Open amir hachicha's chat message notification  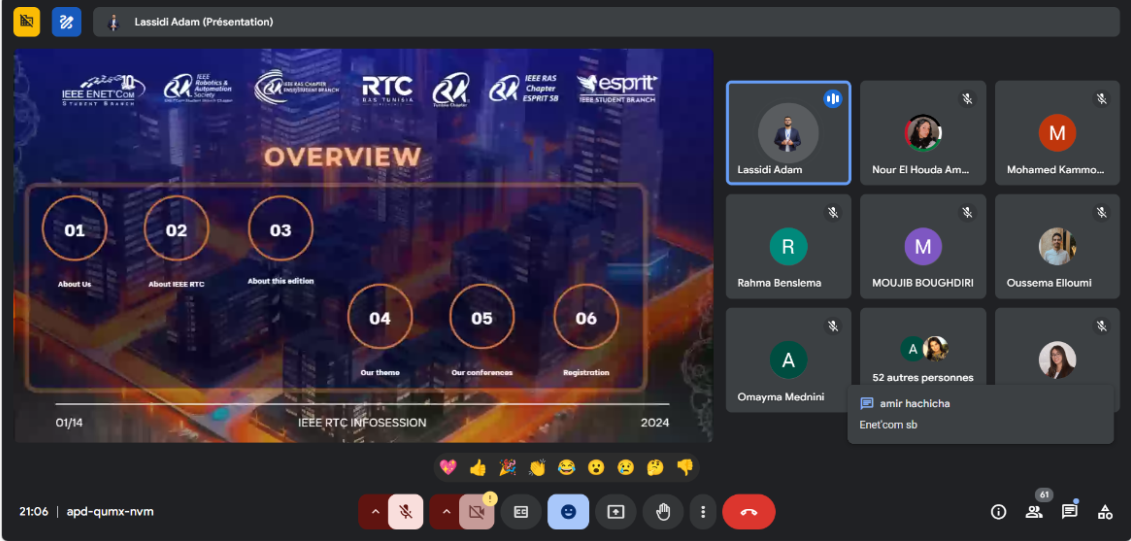point(980,414)
